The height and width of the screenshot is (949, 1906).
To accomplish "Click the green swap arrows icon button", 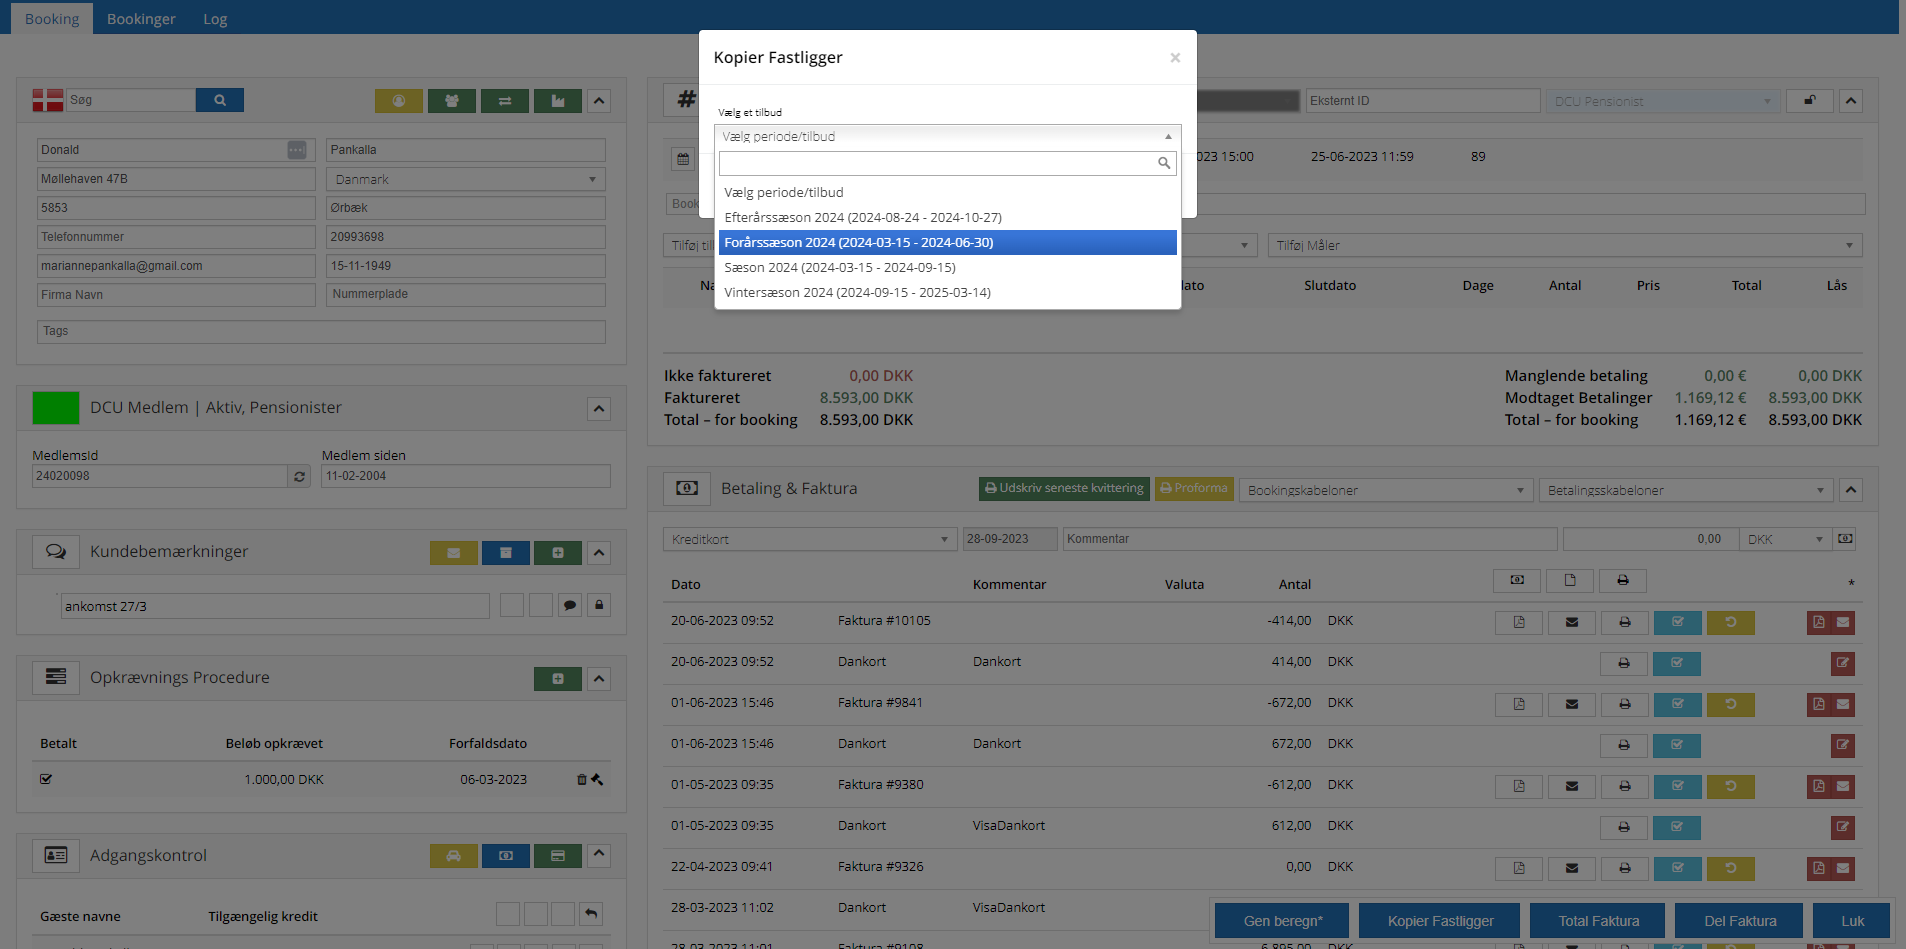I will [x=505, y=101].
